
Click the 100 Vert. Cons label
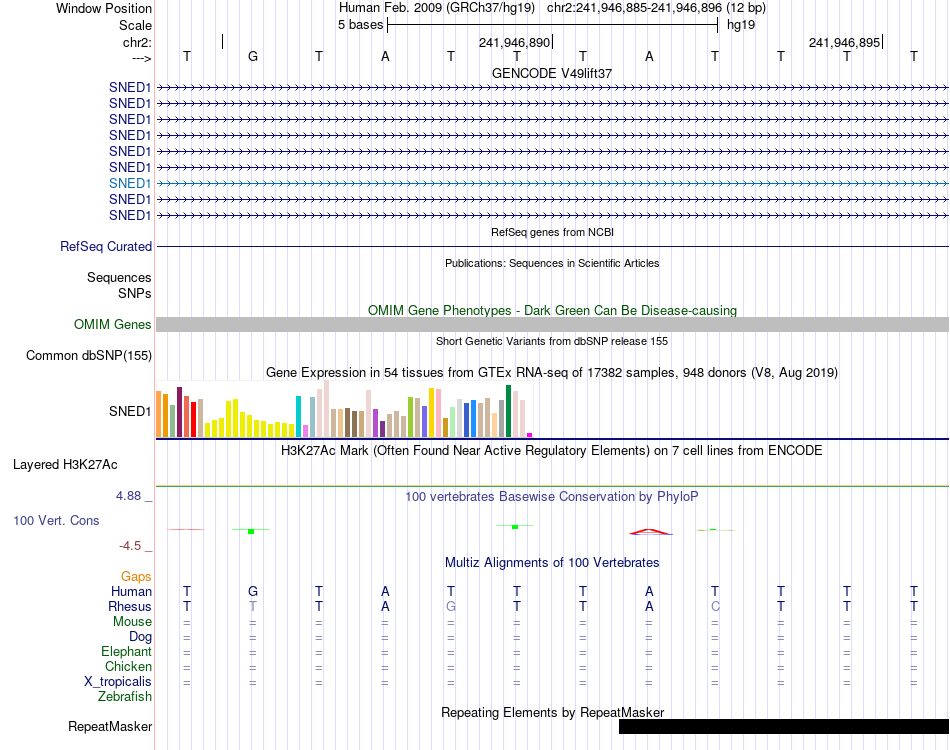click(x=56, y=520)
